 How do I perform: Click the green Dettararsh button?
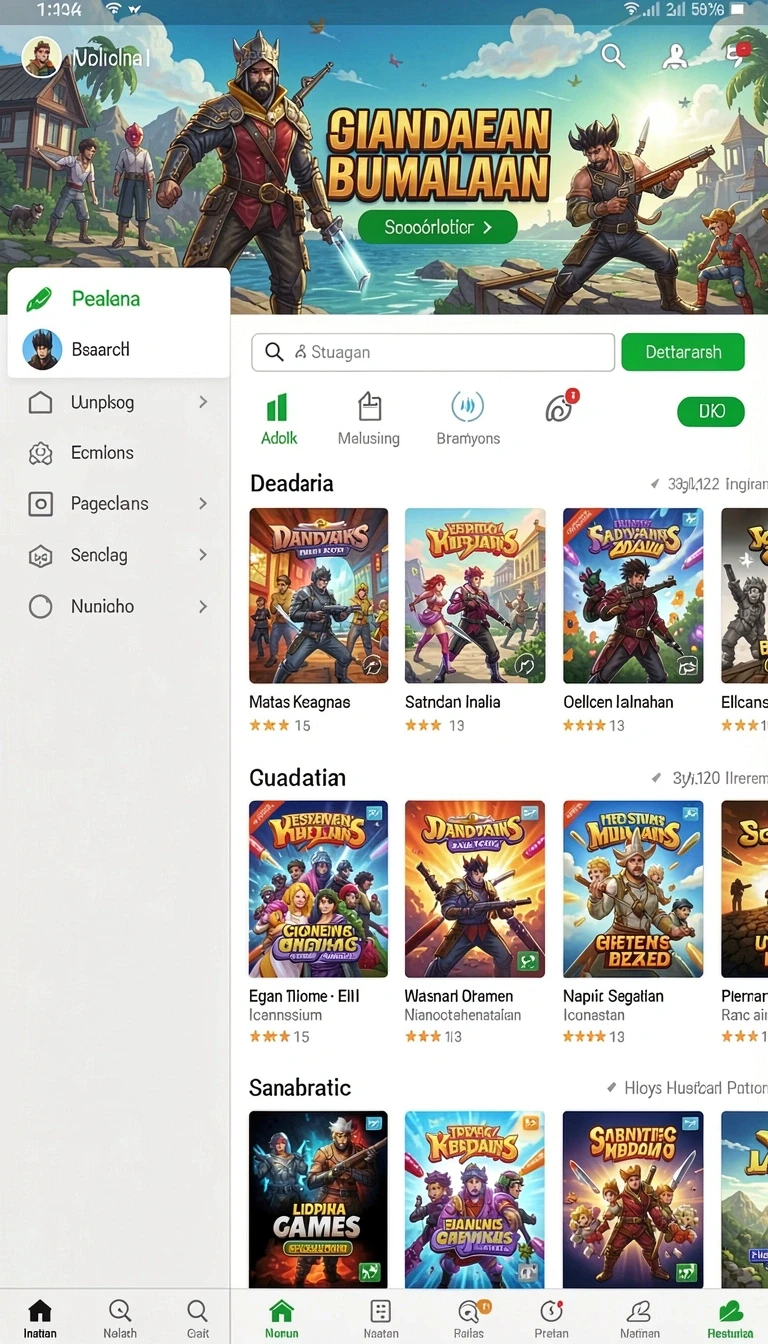click(683, 352)
